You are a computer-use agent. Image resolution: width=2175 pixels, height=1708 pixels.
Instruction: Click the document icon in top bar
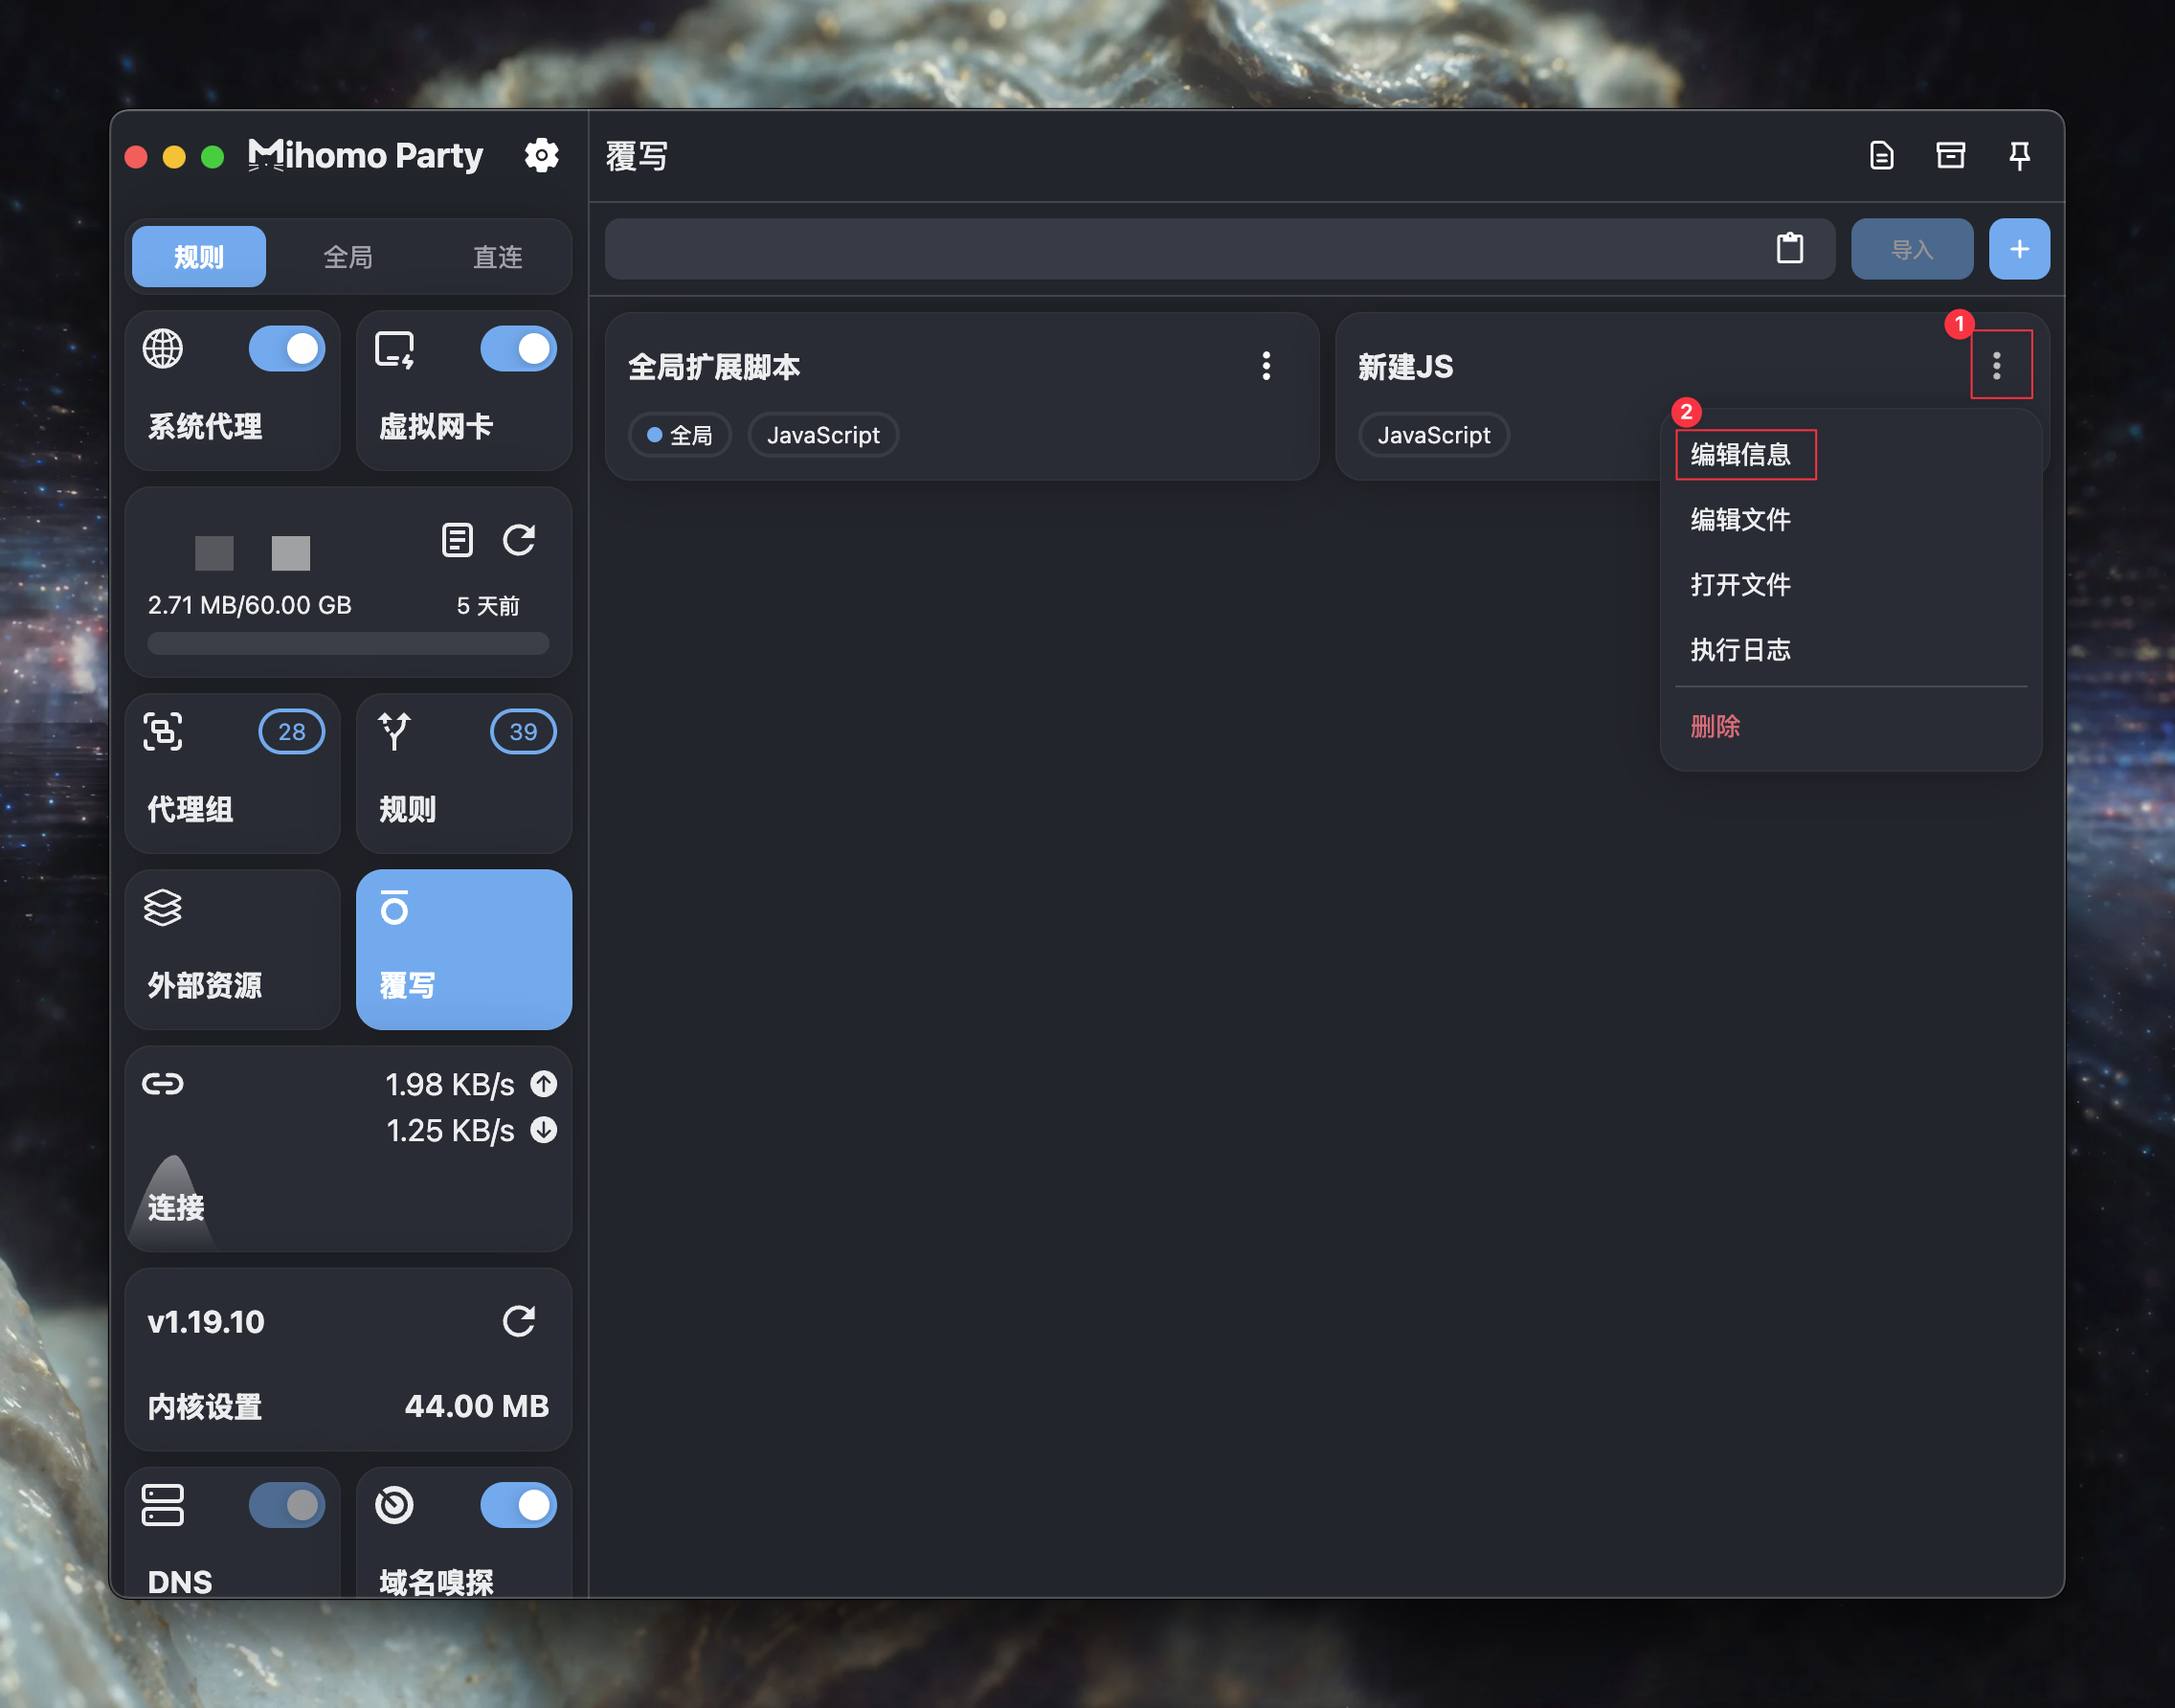[1881, 156]
